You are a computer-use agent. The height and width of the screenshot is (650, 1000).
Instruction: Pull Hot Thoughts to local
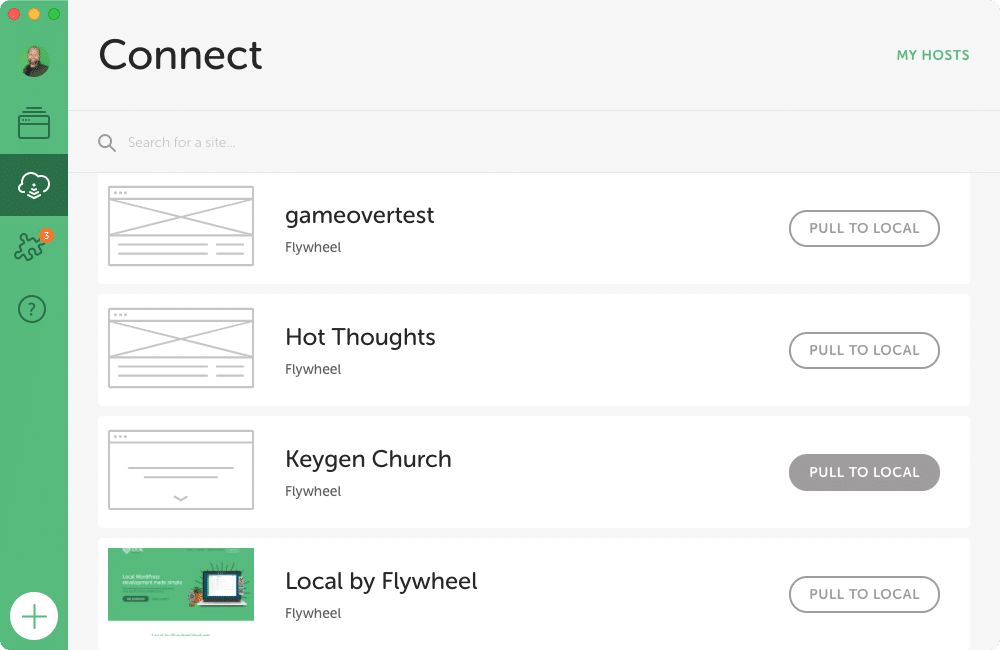(x=864, y=350)
